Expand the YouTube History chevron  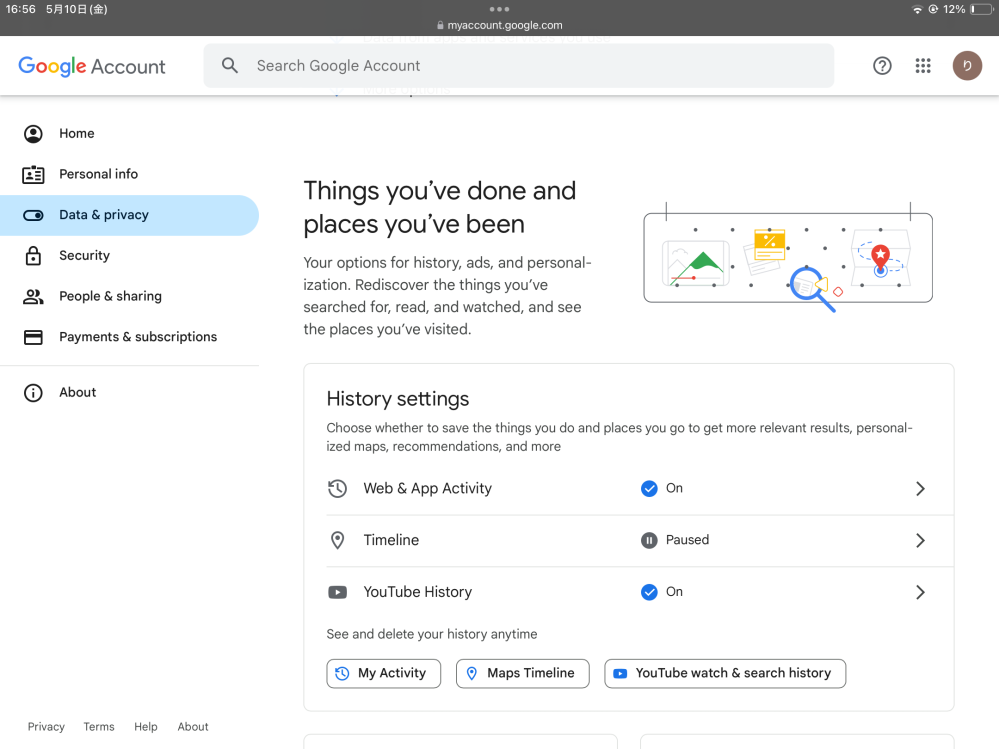920,592
